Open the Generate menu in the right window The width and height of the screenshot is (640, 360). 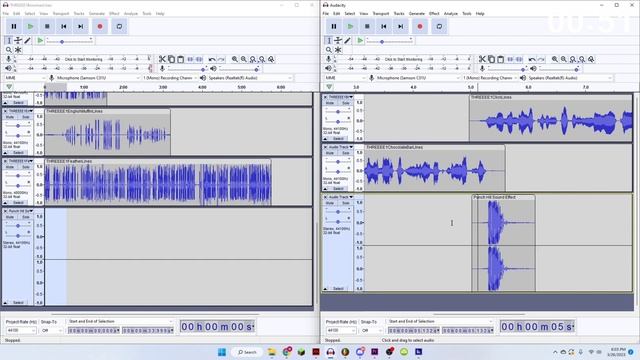[417, 13]
